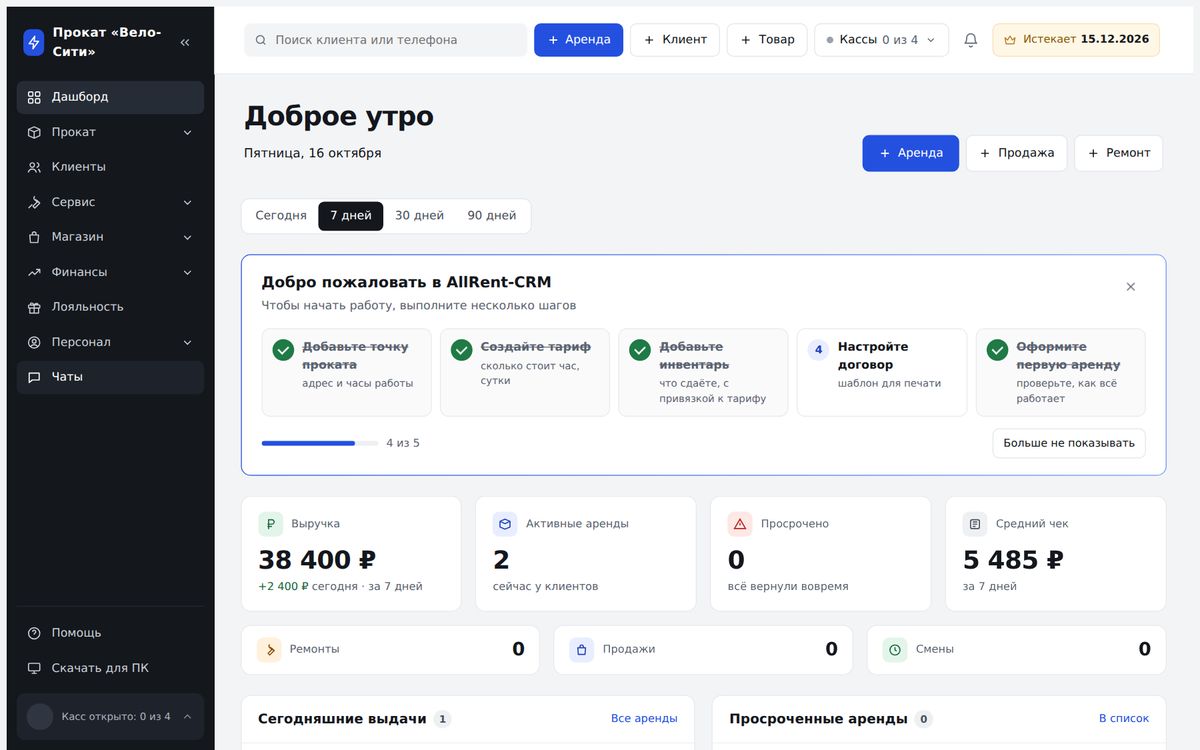Click the Сервис tools icon
The width and height of the screenshot is (1200, 750).
(34, 202)
